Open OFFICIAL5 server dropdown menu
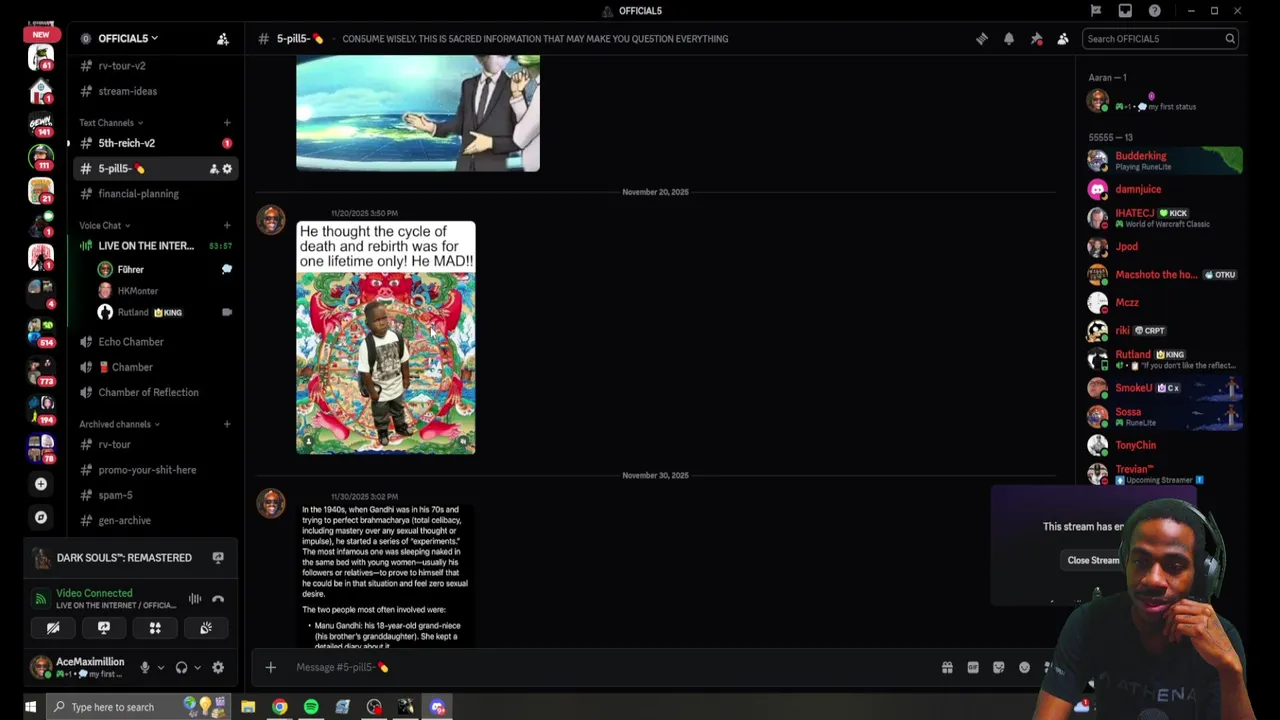The width and height of the screenshot is (1280, 720). [128, 39]
